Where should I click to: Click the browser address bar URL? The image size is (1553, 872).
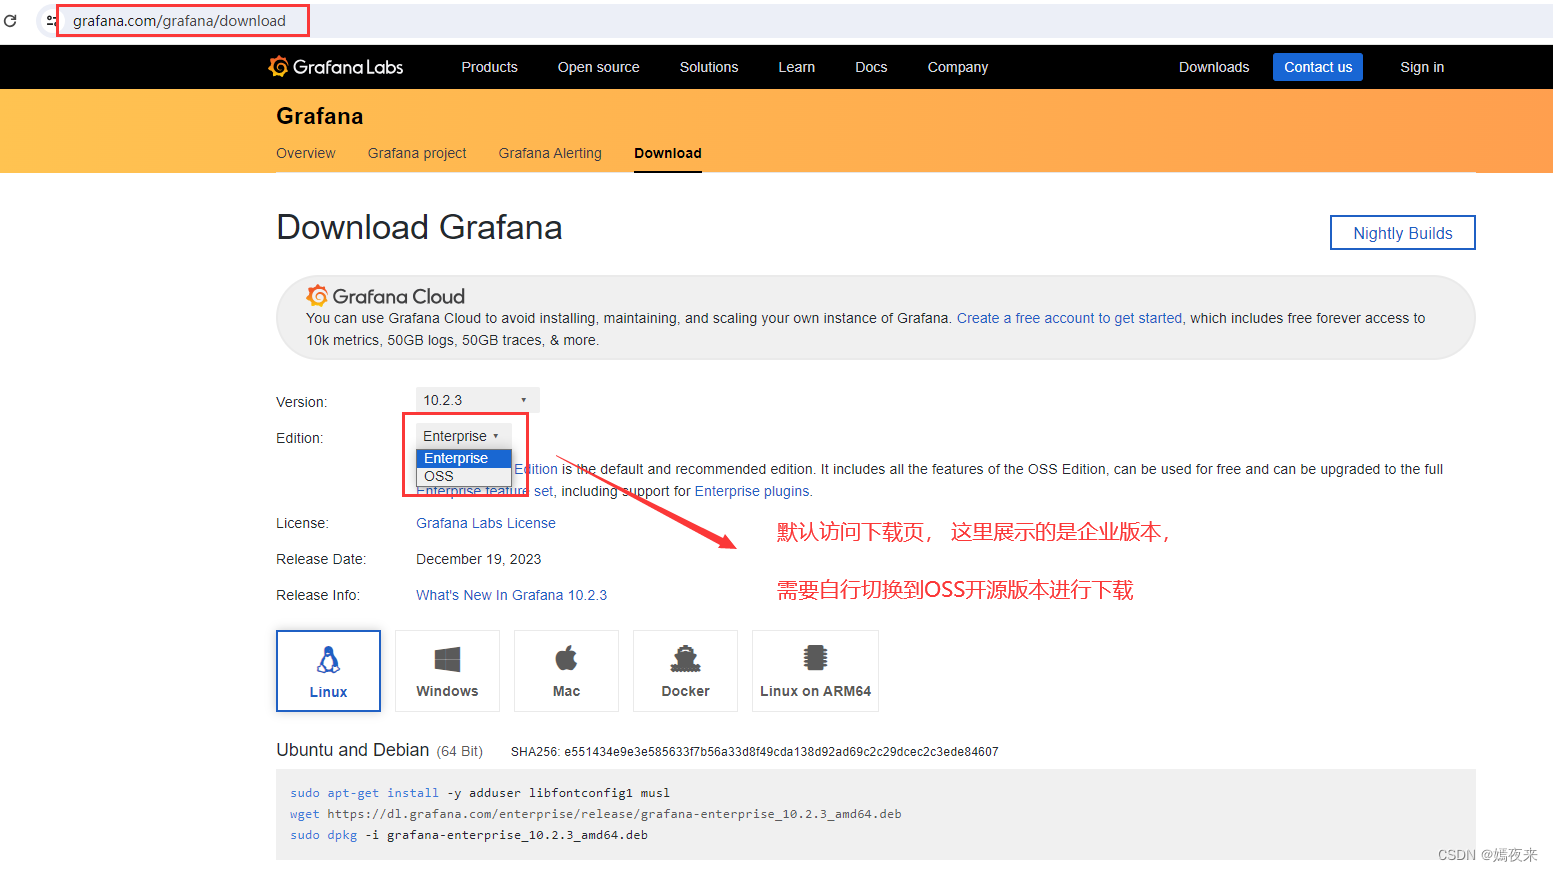pyautogui.click(x=179, y=21)
